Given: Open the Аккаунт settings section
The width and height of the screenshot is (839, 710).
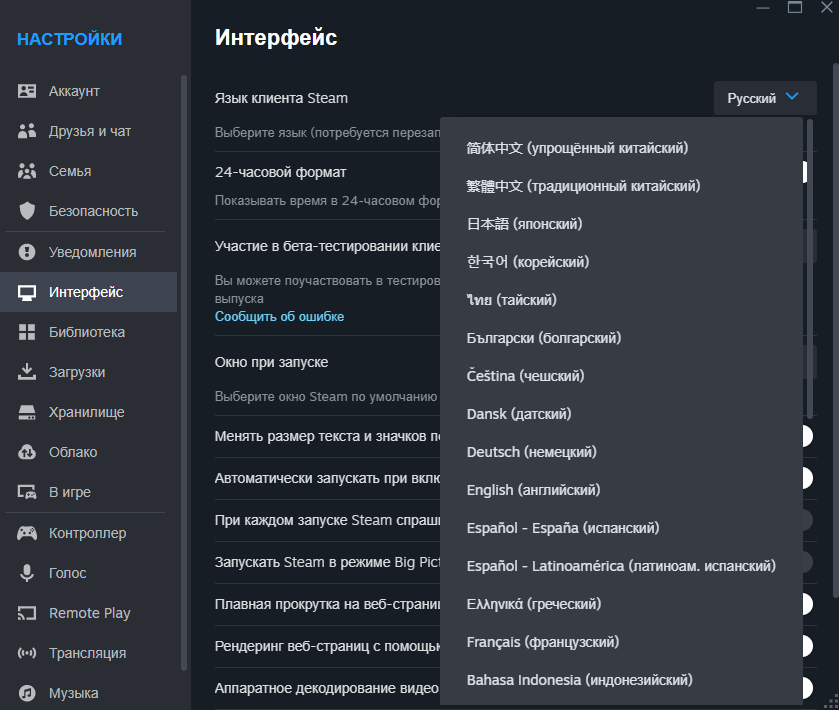Looking at the screenshot, I should pyautogui.click(x=88, y=91).
